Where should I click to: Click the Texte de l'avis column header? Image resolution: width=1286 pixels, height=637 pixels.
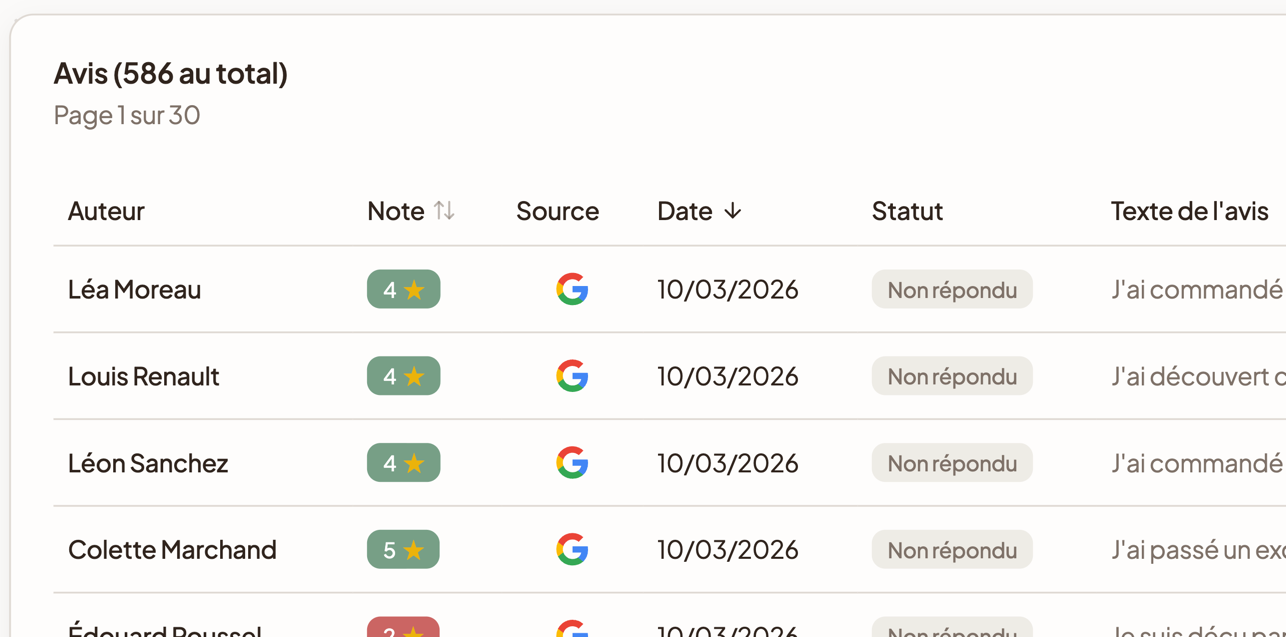coord(1189,211)
